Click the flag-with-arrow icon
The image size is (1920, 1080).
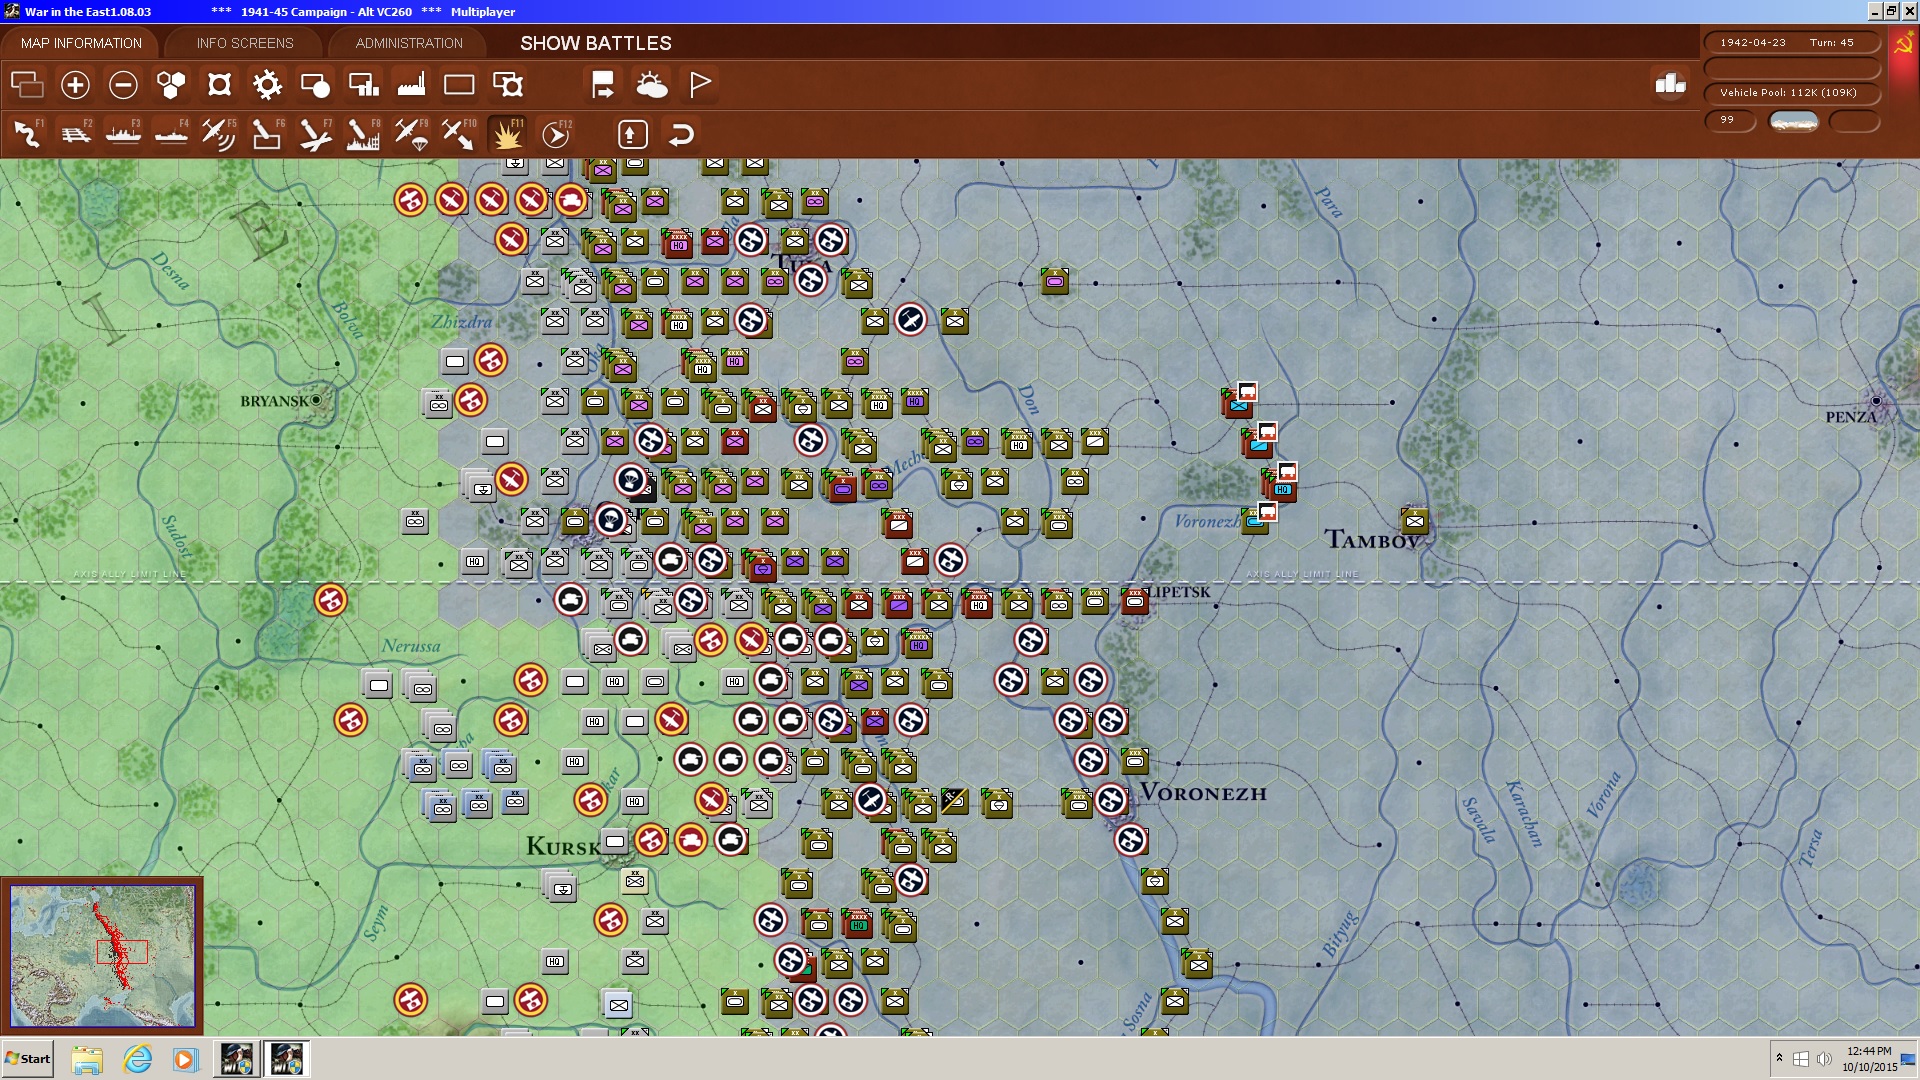(603, 85)
